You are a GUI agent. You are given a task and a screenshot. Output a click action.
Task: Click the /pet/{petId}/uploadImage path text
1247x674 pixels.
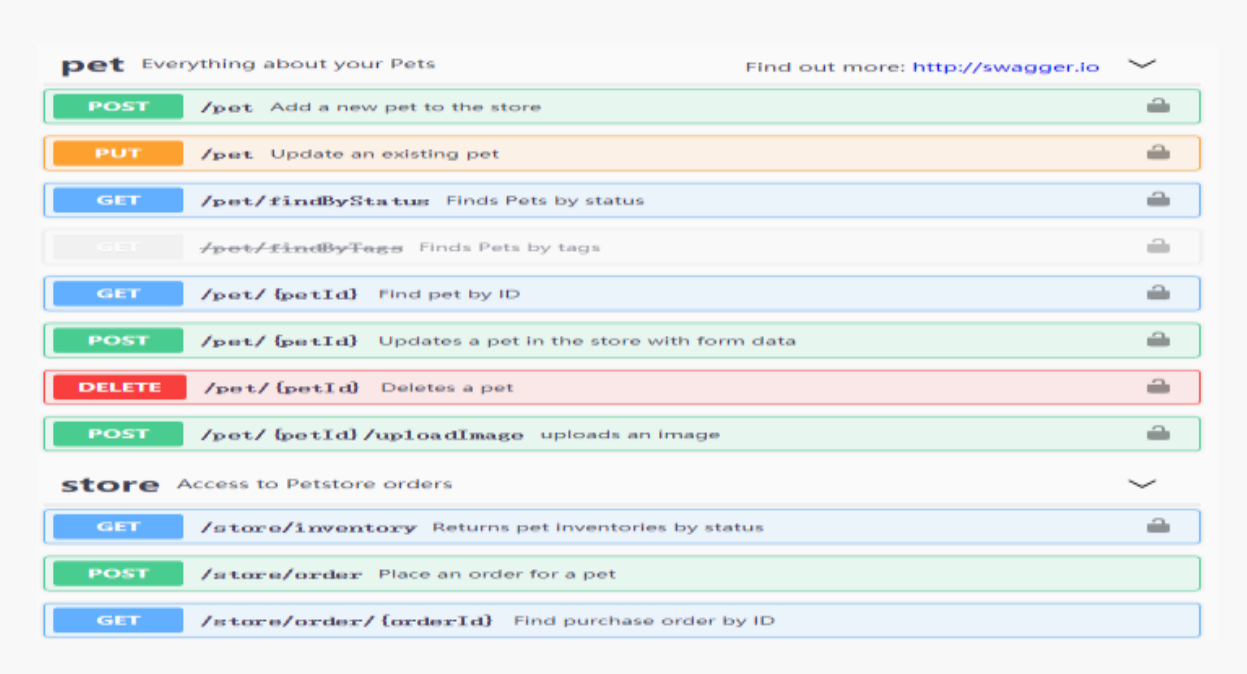[362, 434]
